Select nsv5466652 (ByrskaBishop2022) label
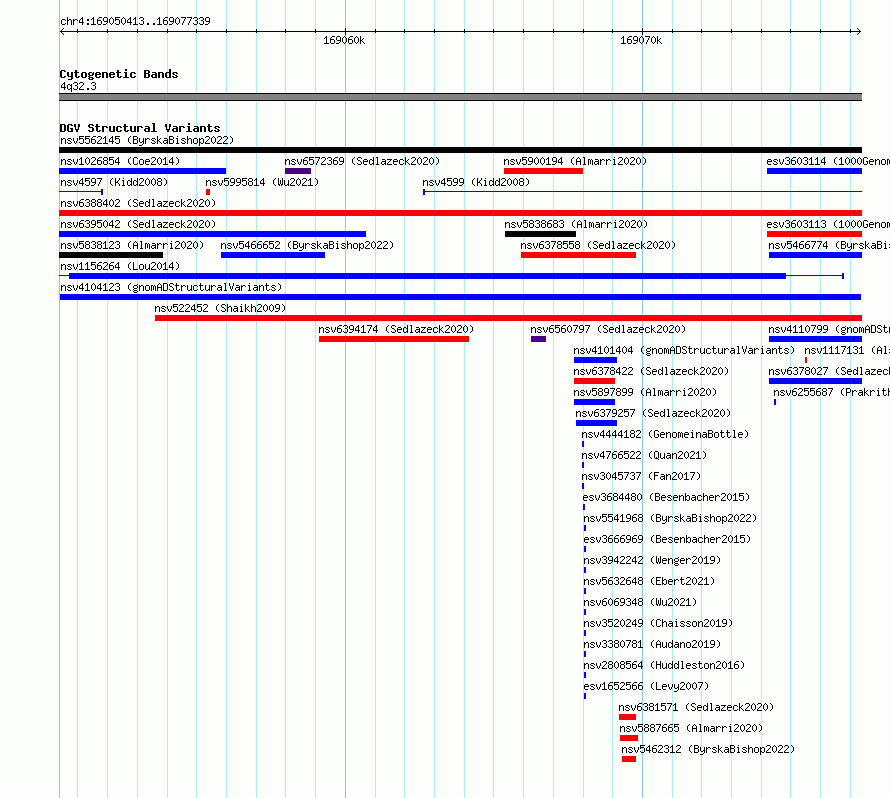Image resolution: width=890 pixels, height=798 pixels. pos(307,245)
